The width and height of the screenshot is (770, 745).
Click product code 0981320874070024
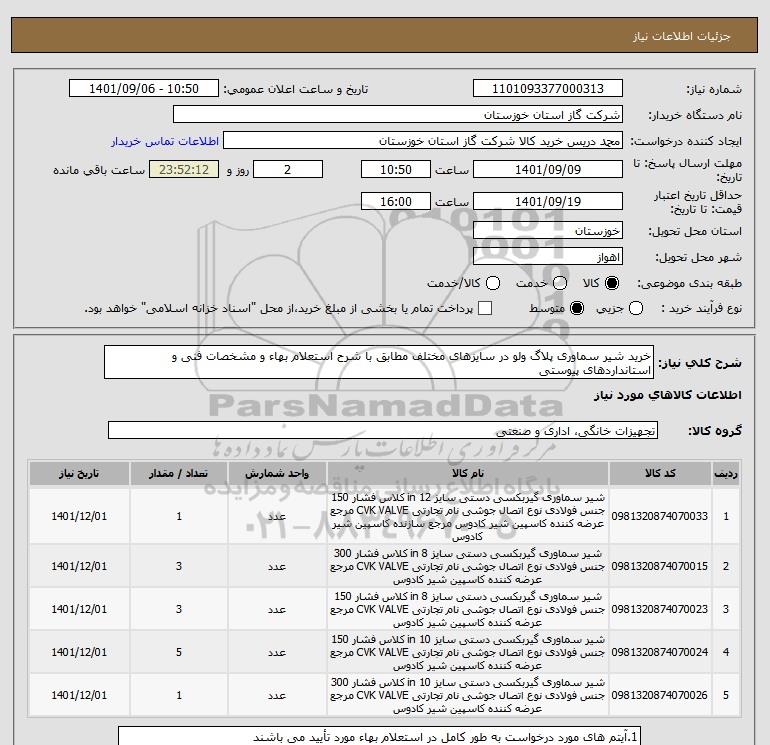[660, 652]
